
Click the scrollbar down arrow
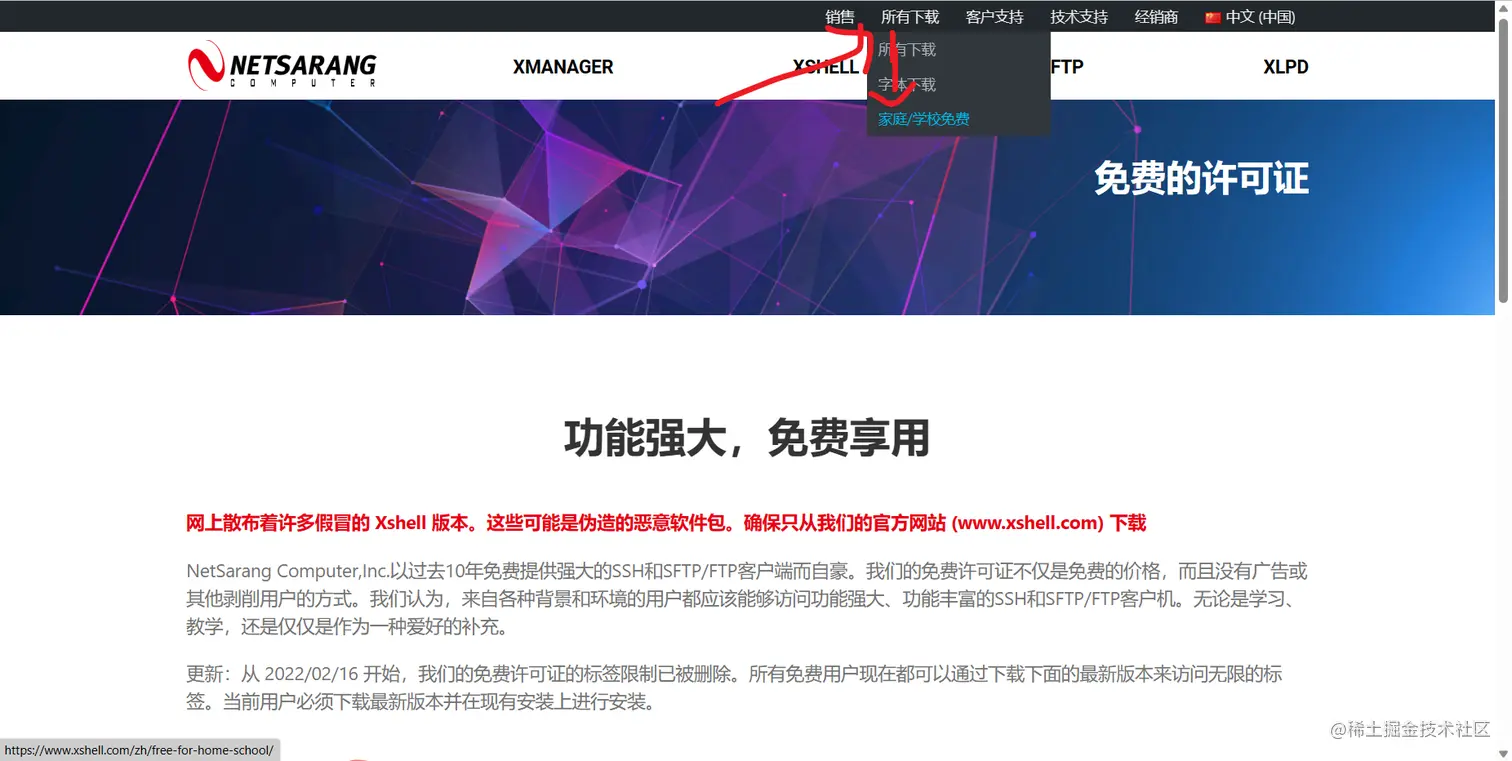[1503, 753]
